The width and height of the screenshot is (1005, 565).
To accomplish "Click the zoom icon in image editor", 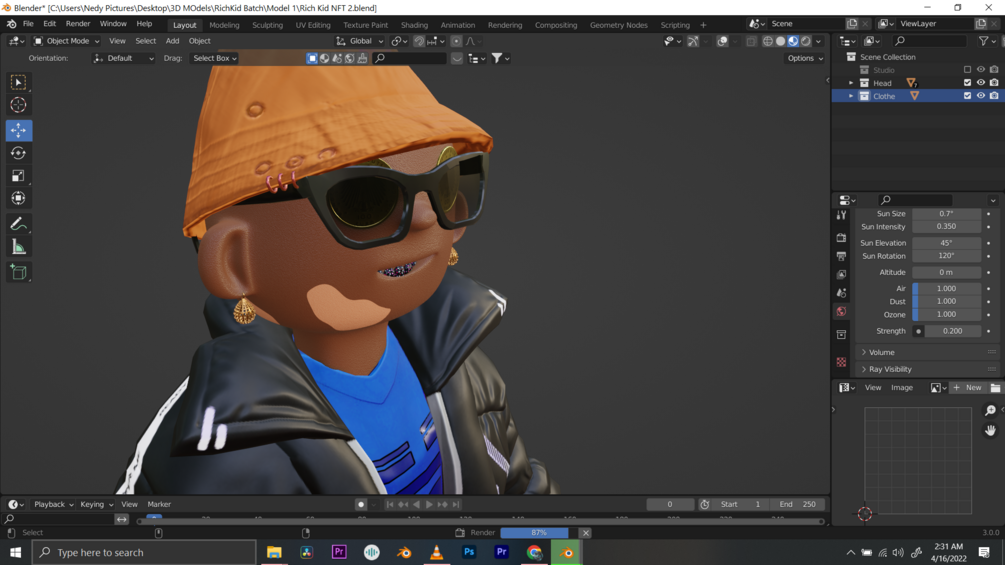I will click(x=990, y=411).
